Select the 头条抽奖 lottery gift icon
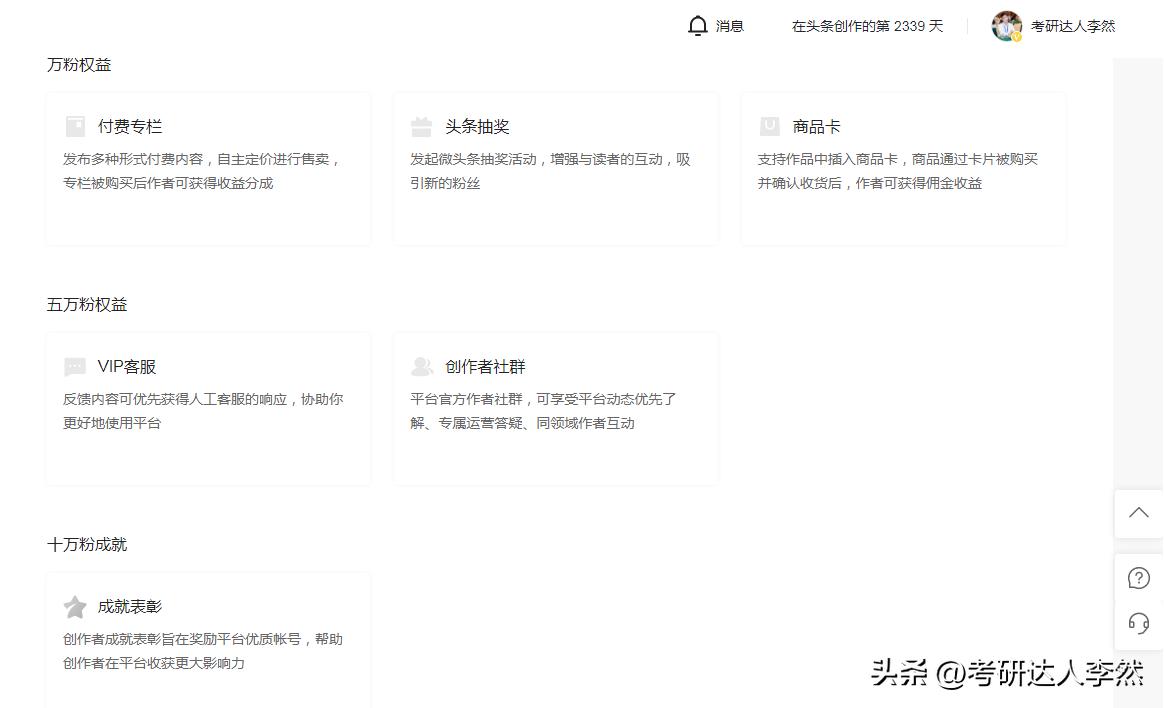 [421, 126]
